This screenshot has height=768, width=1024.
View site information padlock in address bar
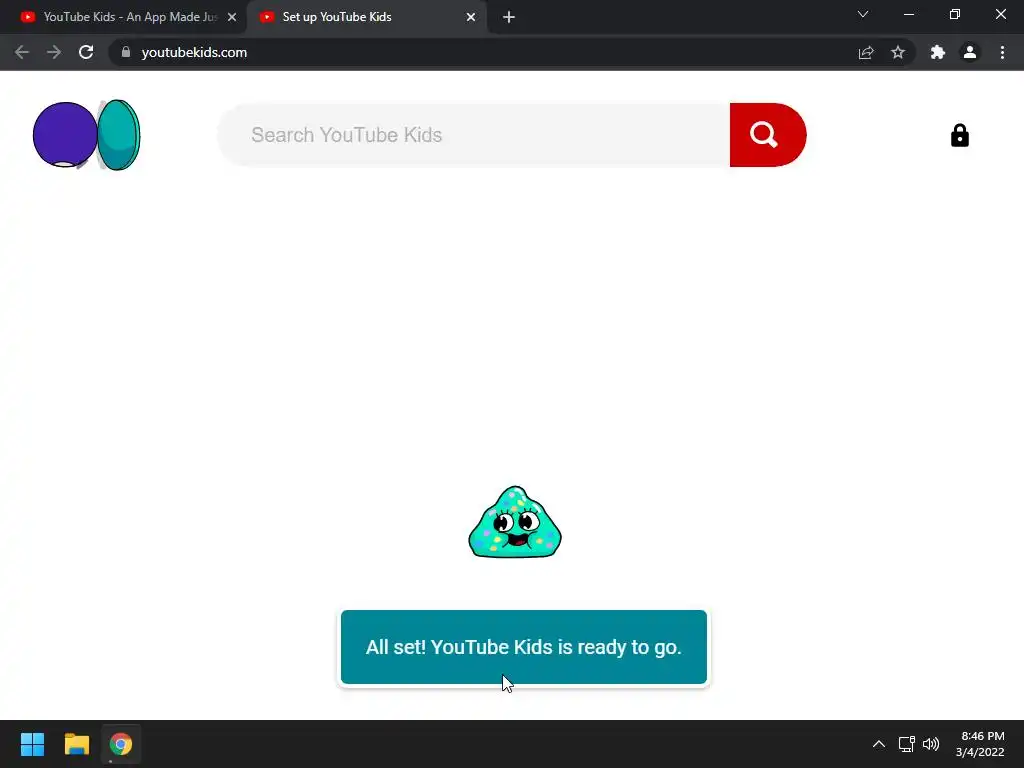[126, 52]
